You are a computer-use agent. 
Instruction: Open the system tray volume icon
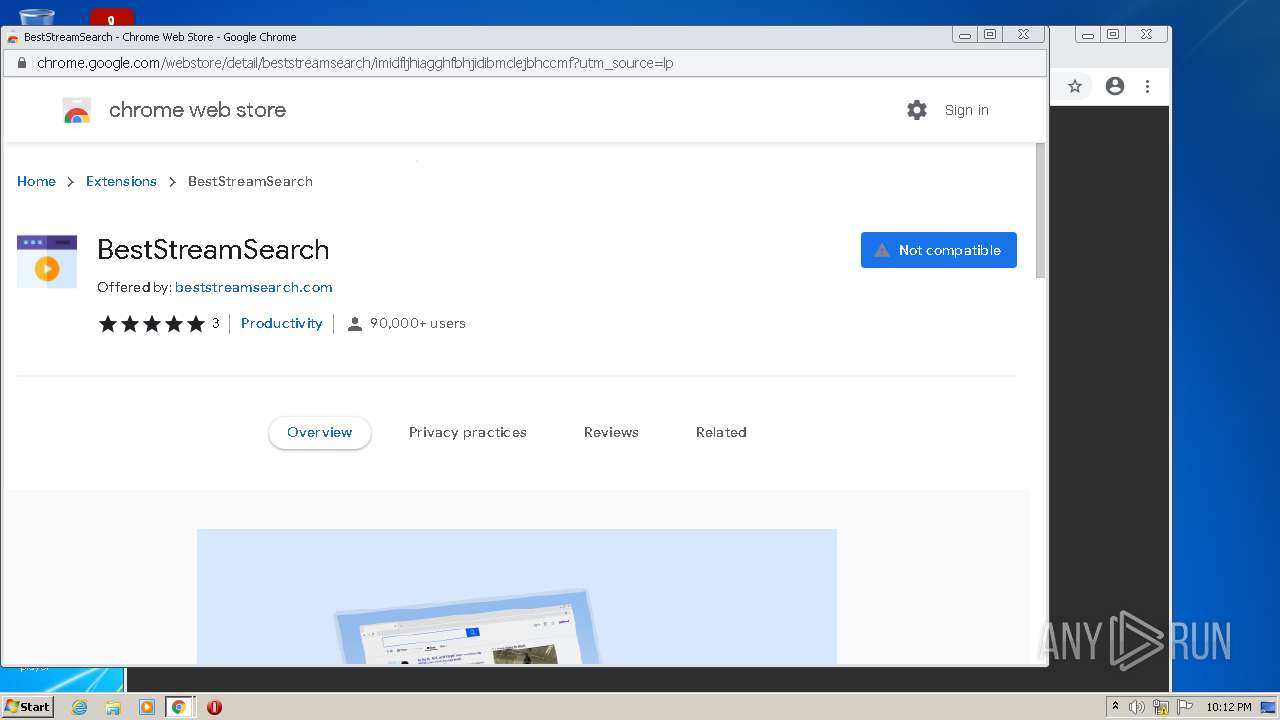[1137, 707]
